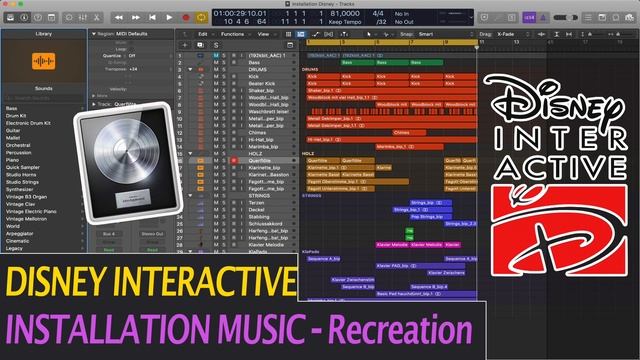Solo the Kick track
Viewport: 640px width, 360px height.
224,76
